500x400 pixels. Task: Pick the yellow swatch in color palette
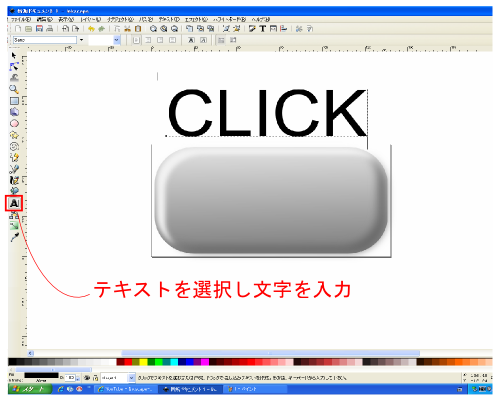click(x=143, y=362)
